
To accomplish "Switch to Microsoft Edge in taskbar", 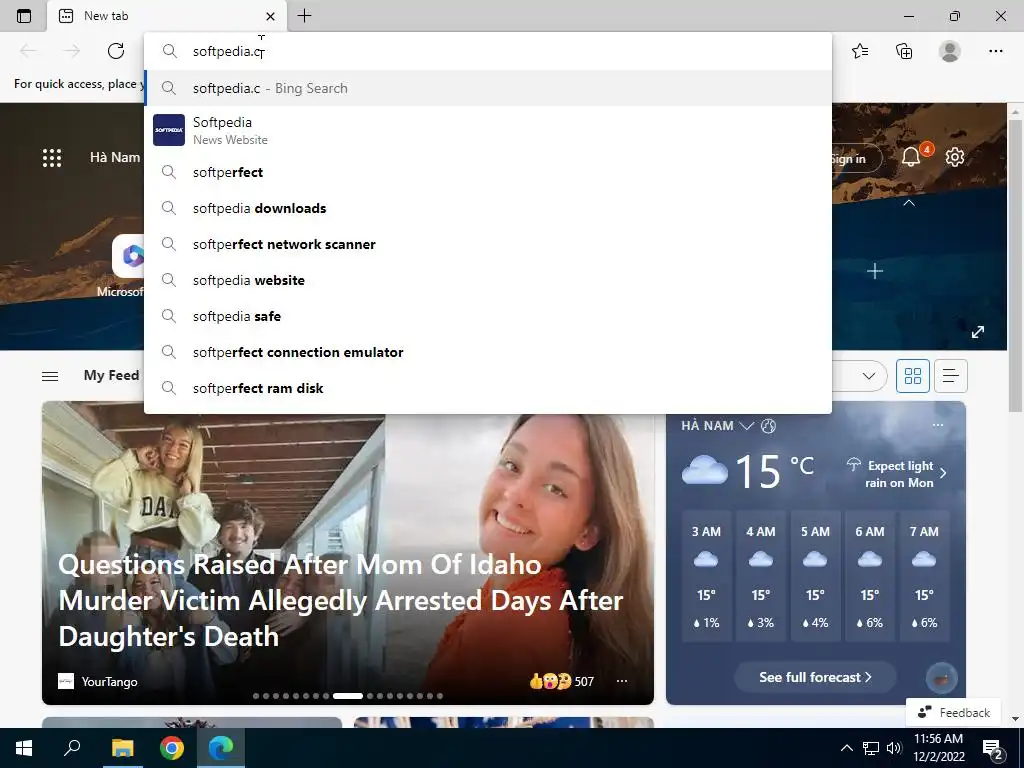I will tap(221, 748).
